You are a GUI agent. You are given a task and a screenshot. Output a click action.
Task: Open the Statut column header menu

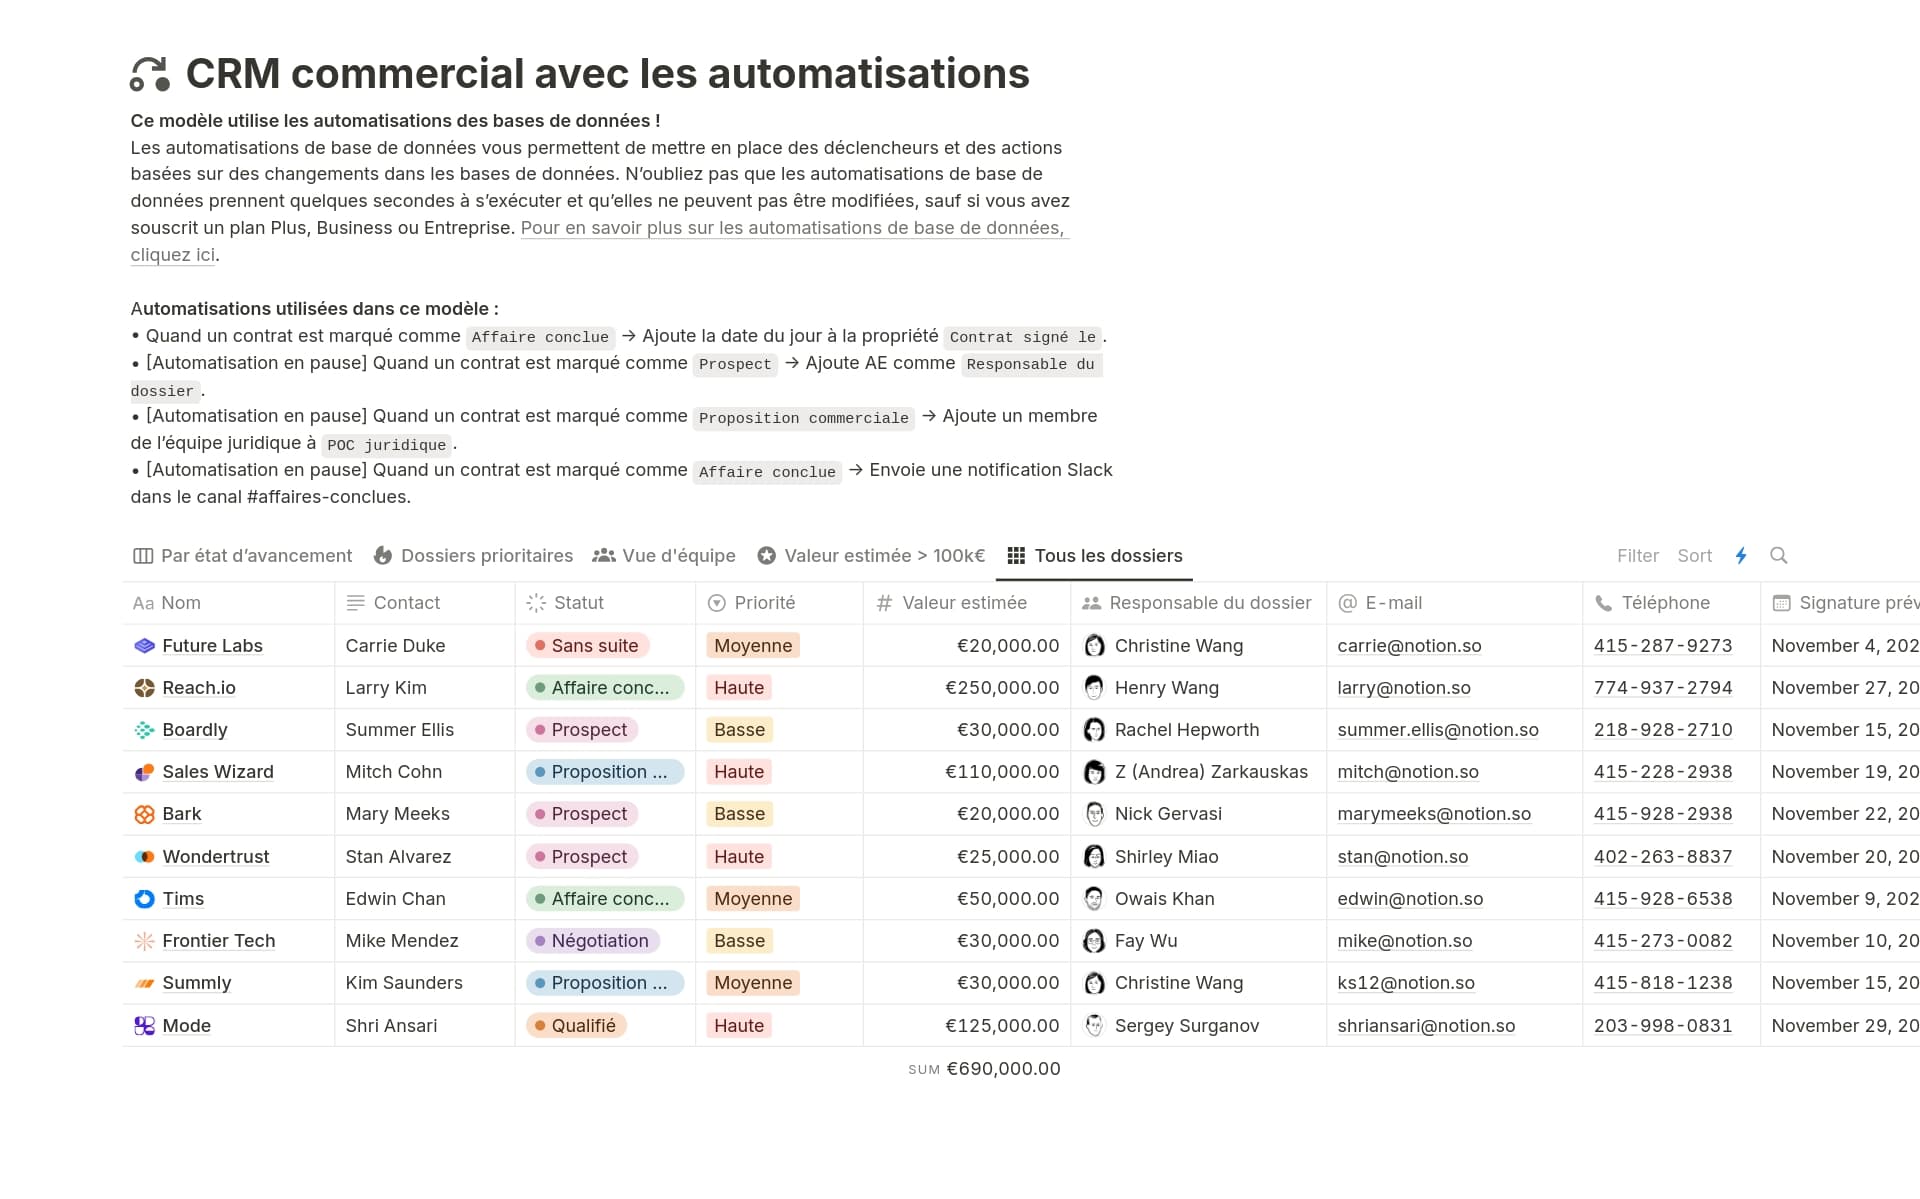[x=578, y=603]
